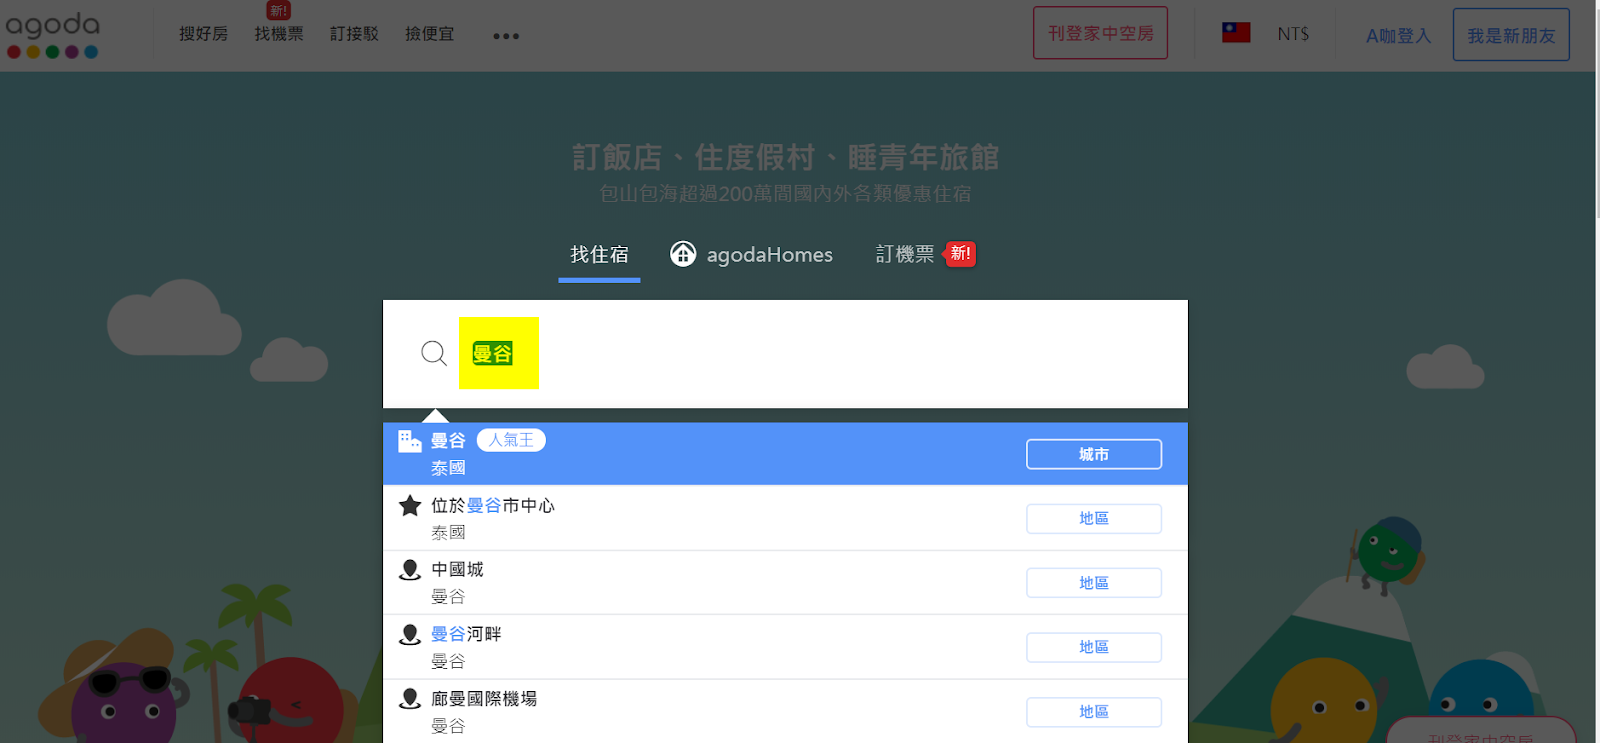Click the 刊登家中空房 button
1600x743 pixels.
point(1101,33)
